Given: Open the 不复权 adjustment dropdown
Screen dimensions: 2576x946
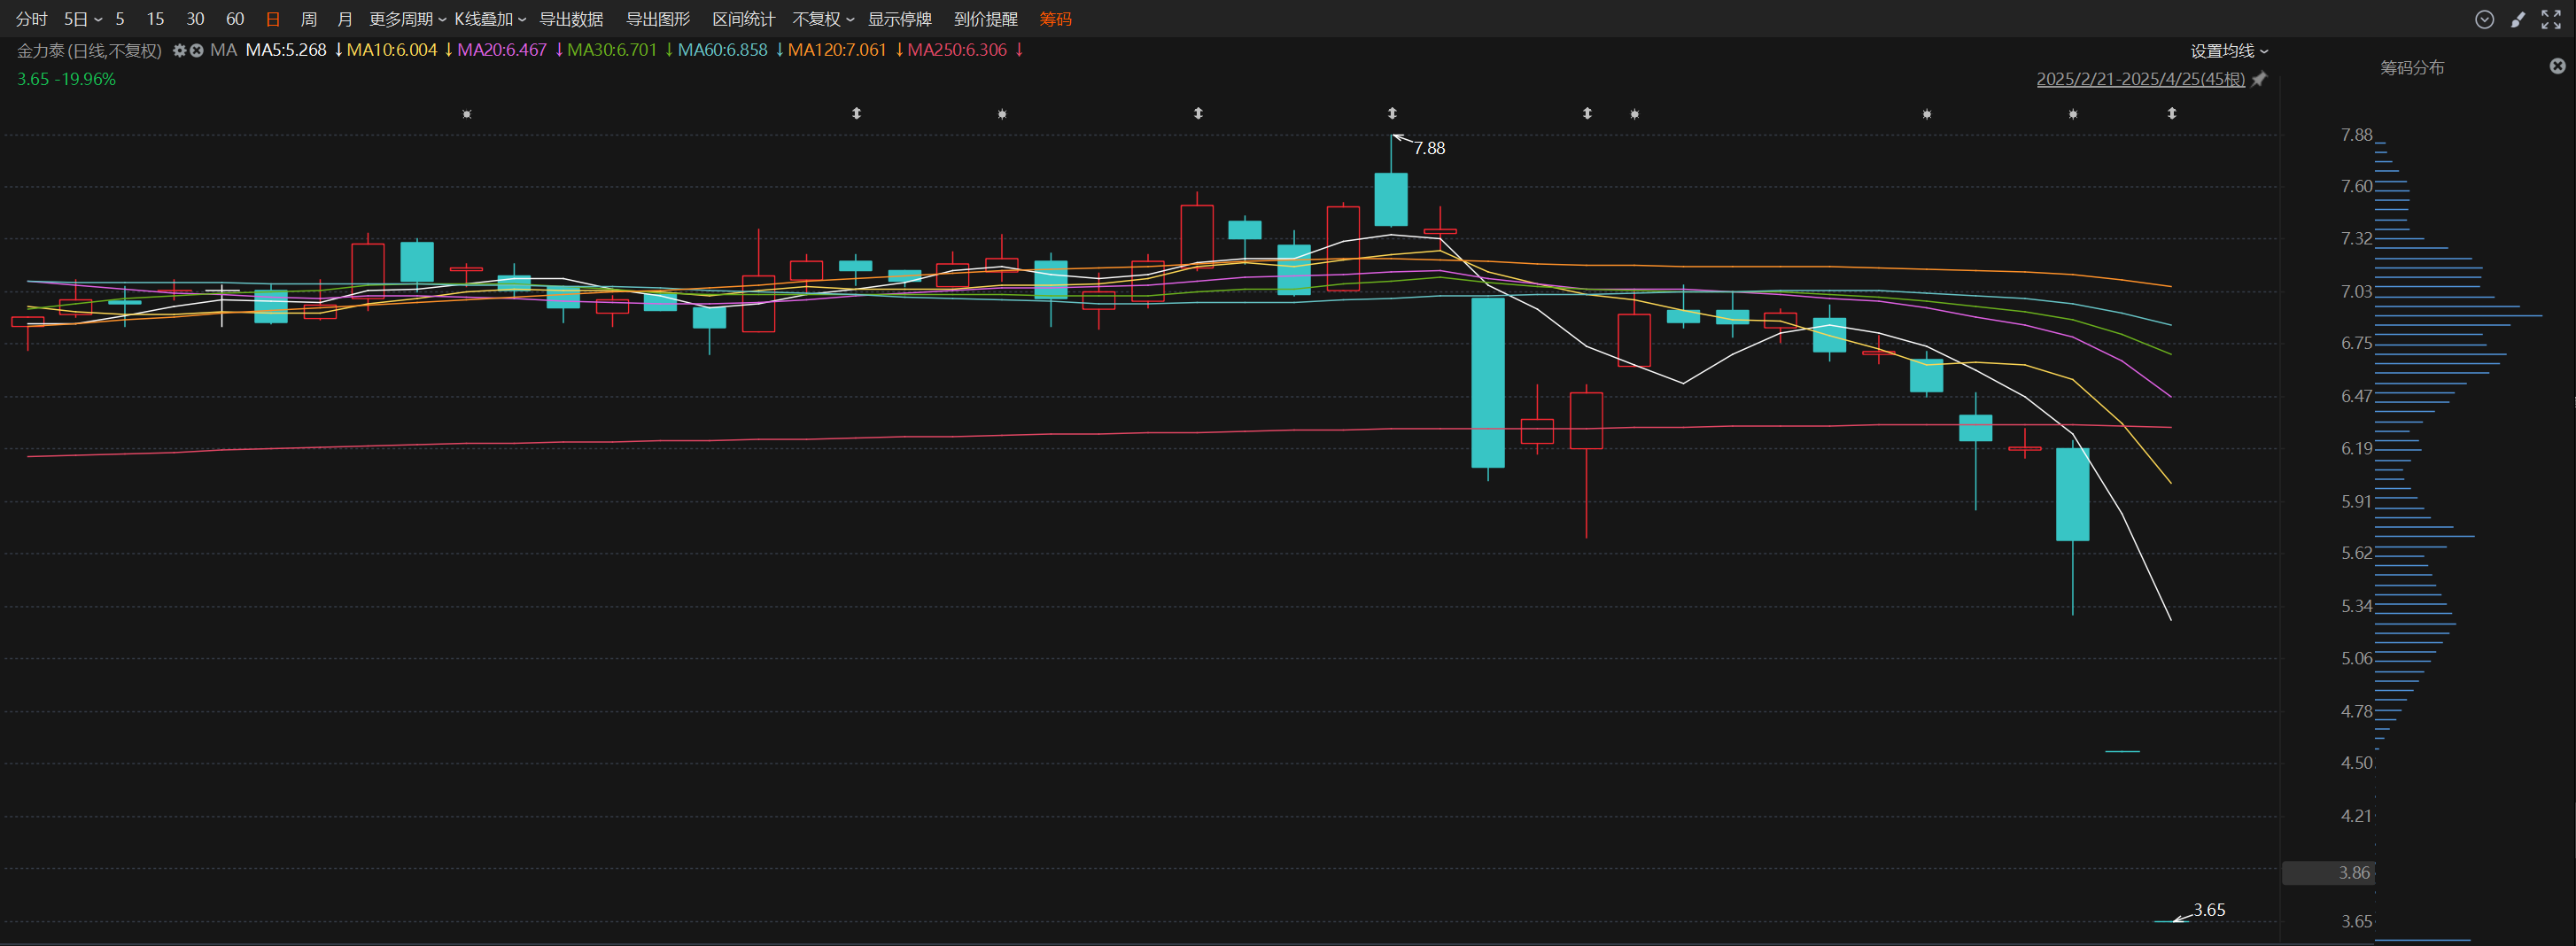Looking at the screenshot, I should tap(823, 19).
